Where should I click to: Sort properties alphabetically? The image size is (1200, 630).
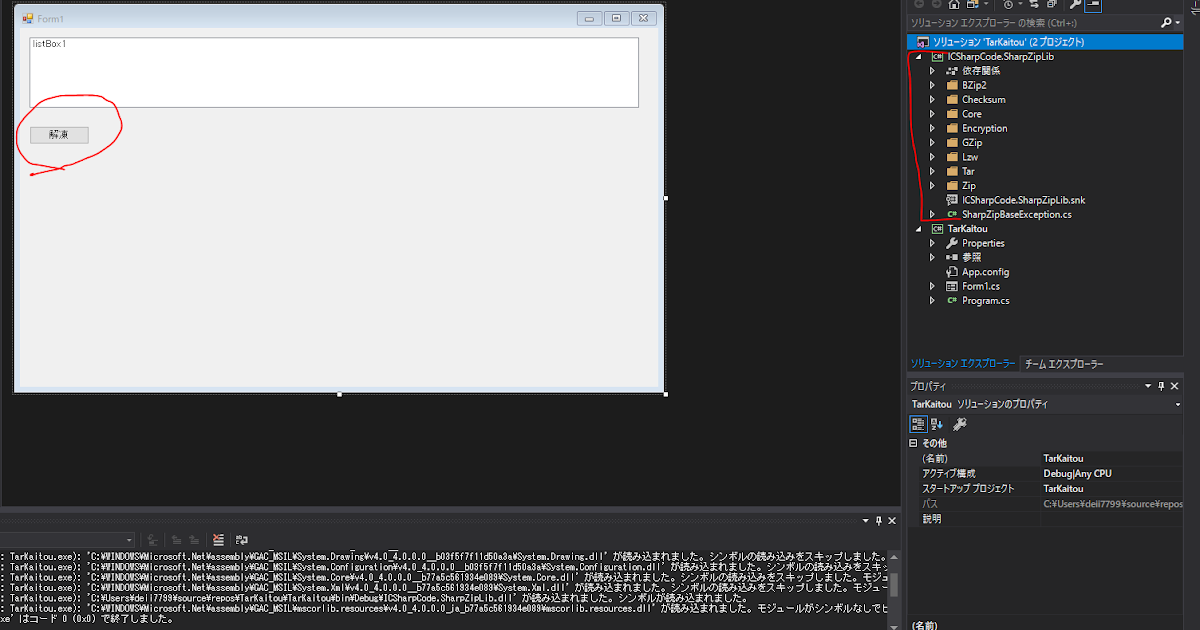(x=936, y=423)
